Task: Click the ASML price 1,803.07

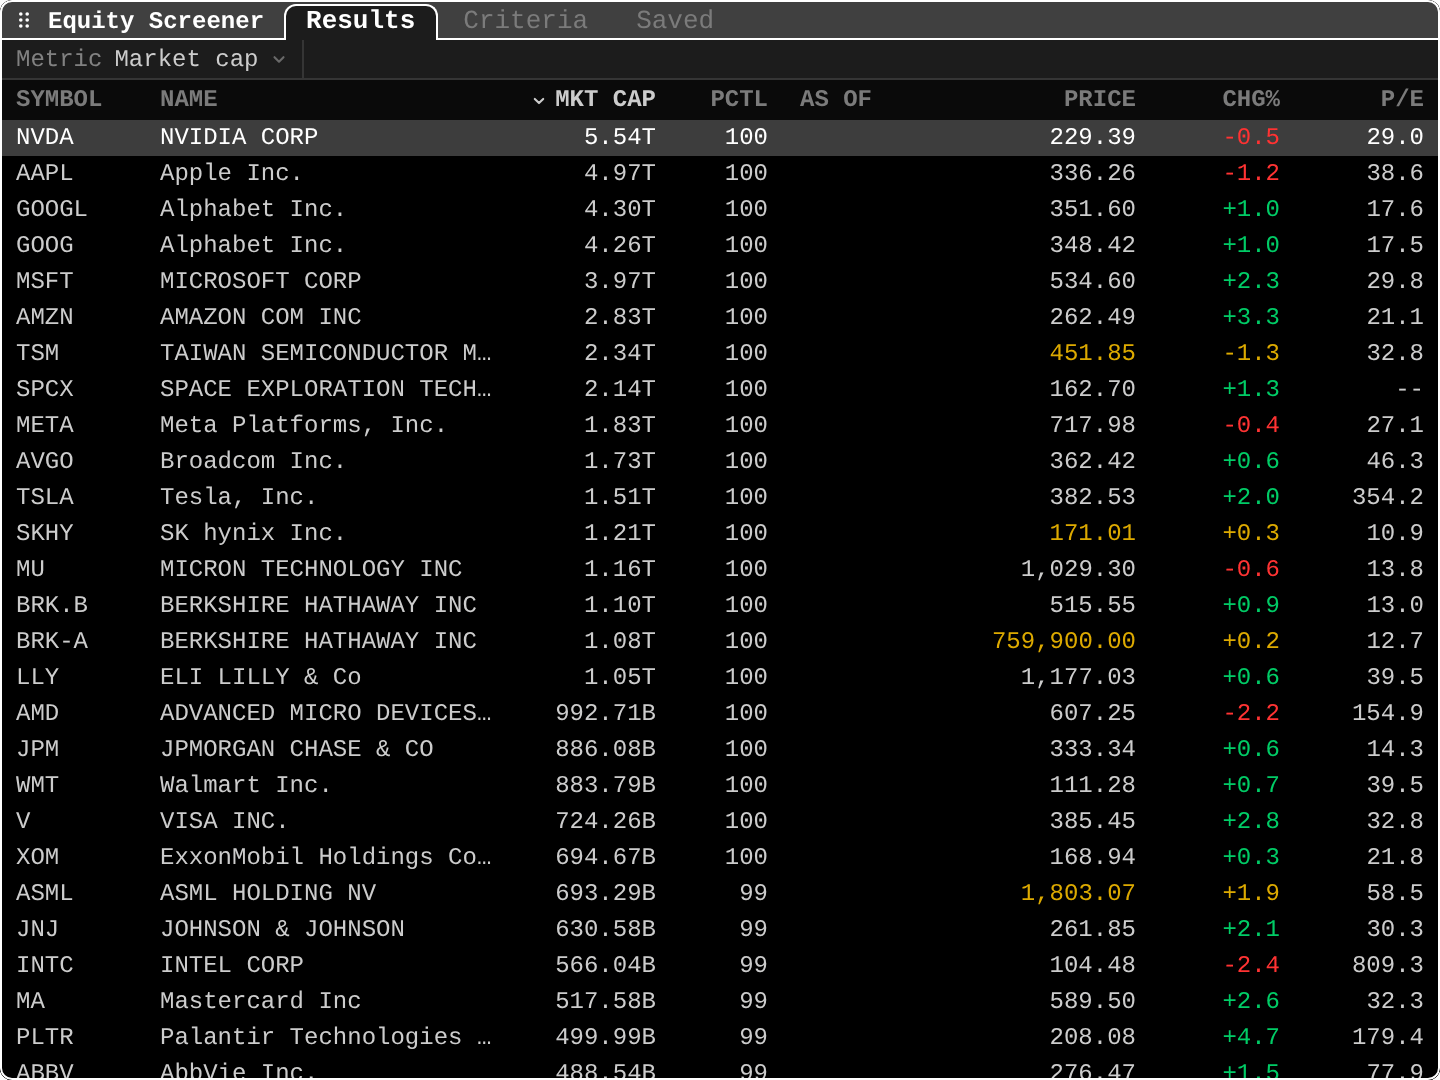Action: tap(1078, 893)
